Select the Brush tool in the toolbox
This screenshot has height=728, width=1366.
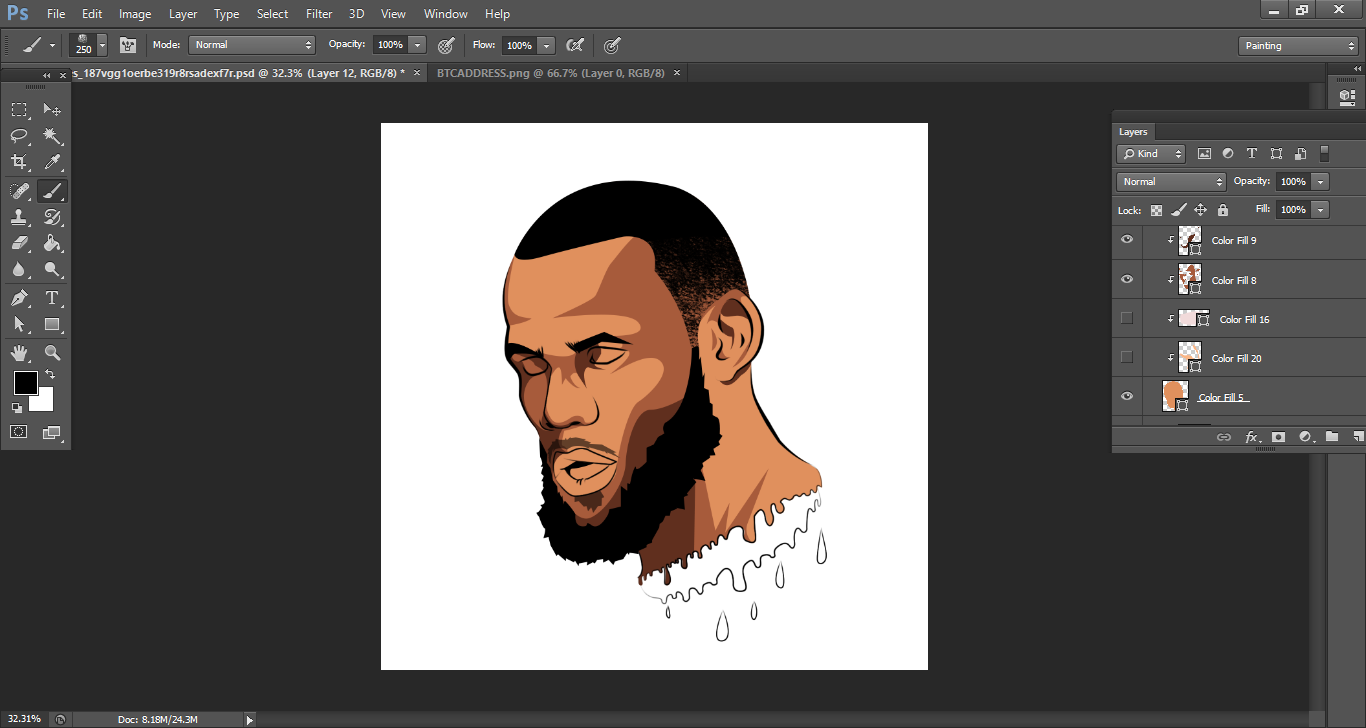tap(53, 191)
